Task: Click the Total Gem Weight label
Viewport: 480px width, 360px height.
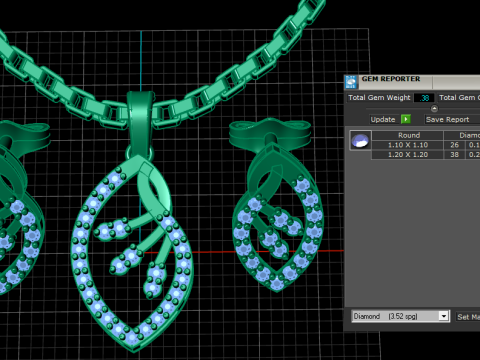Action: click(379, 98)
